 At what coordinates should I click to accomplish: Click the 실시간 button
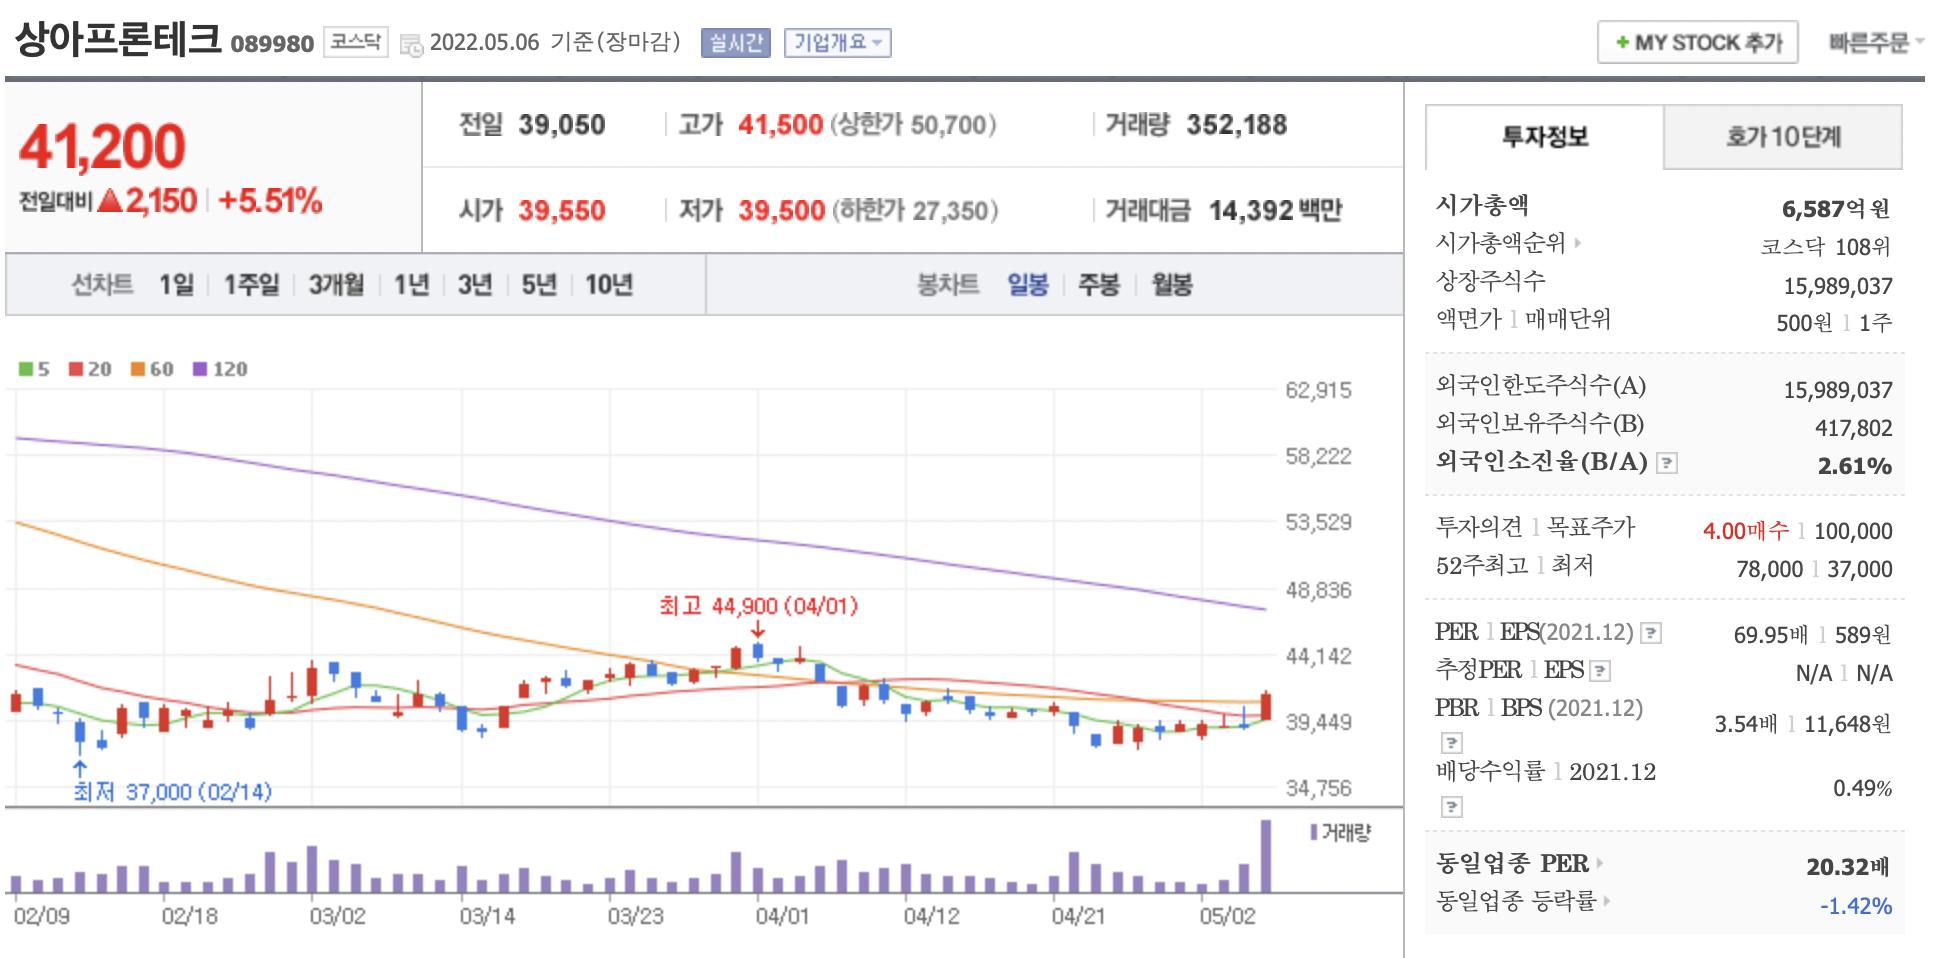(x=736, y=43)
